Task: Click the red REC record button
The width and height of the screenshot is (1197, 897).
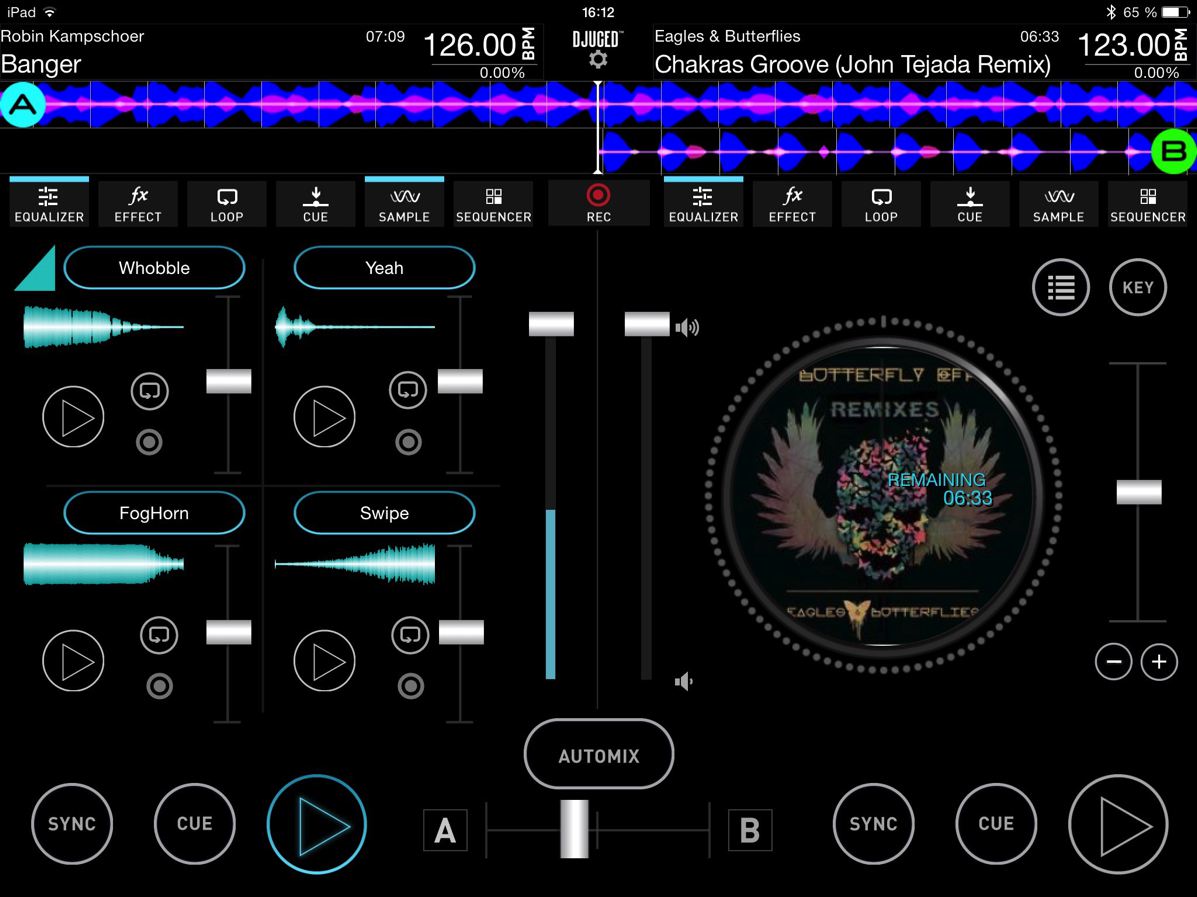Action: coord(598,203)
